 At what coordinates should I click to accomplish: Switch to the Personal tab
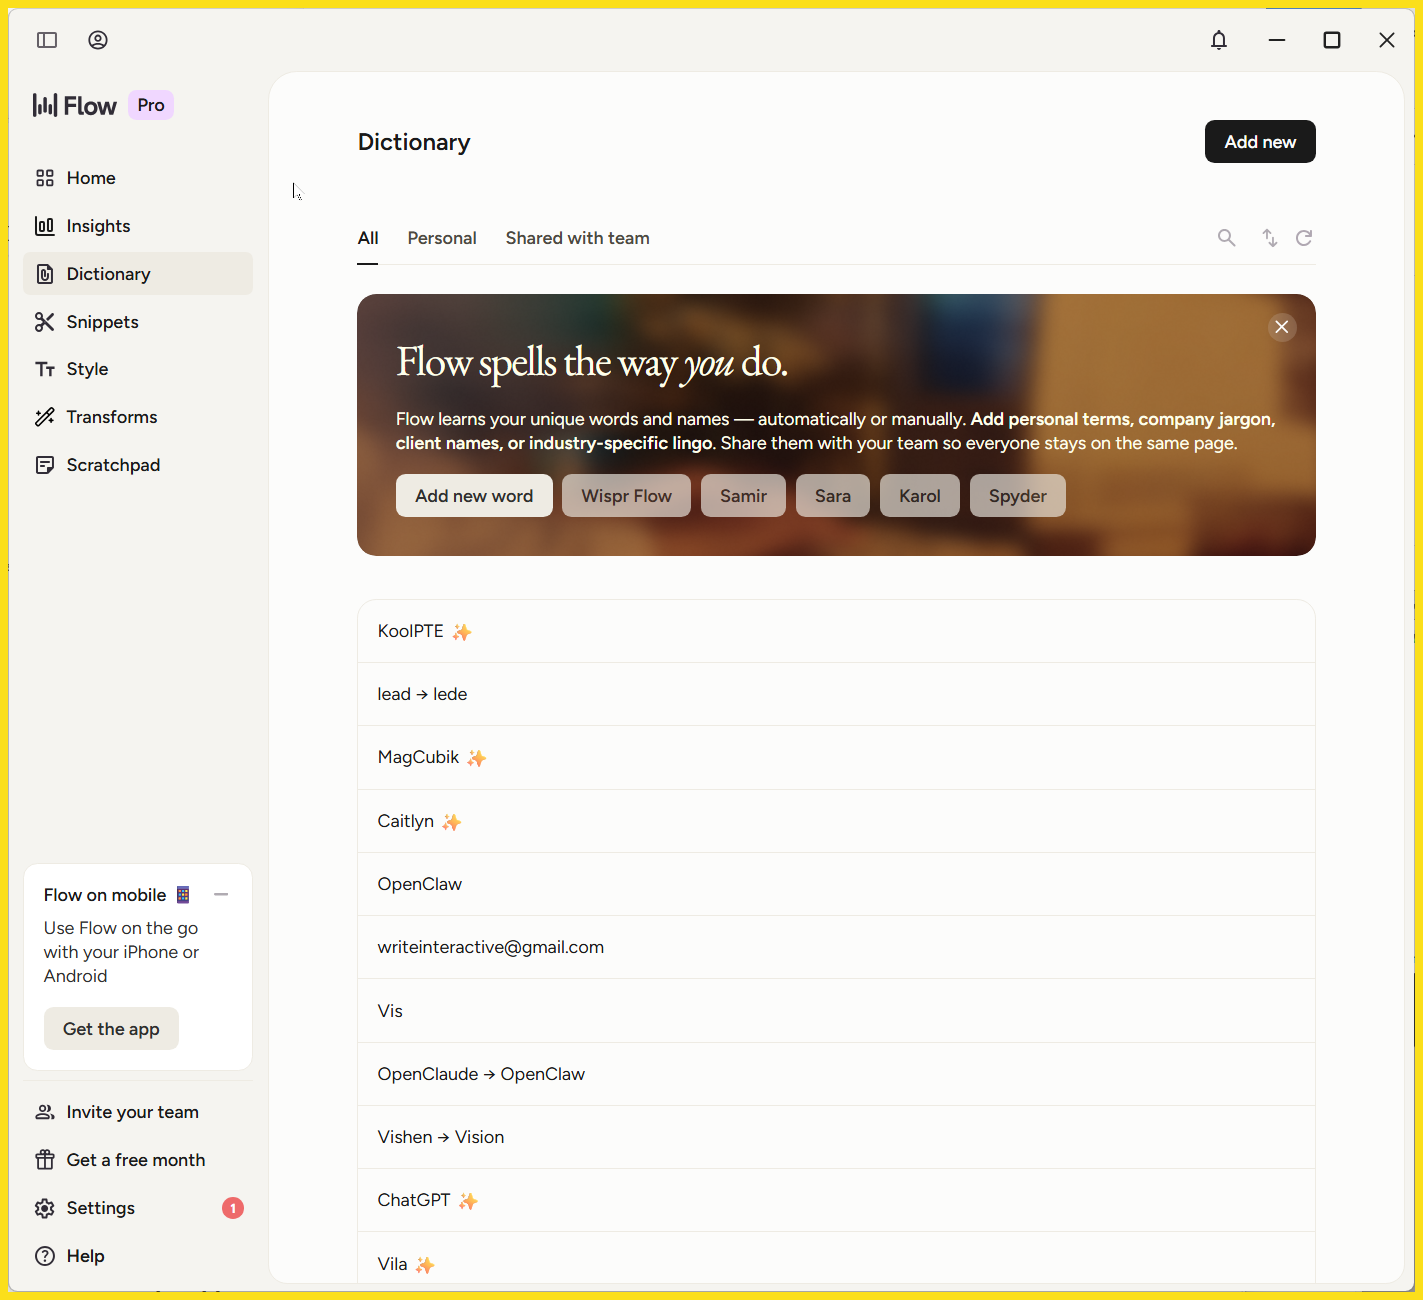(x=442, y=238)
